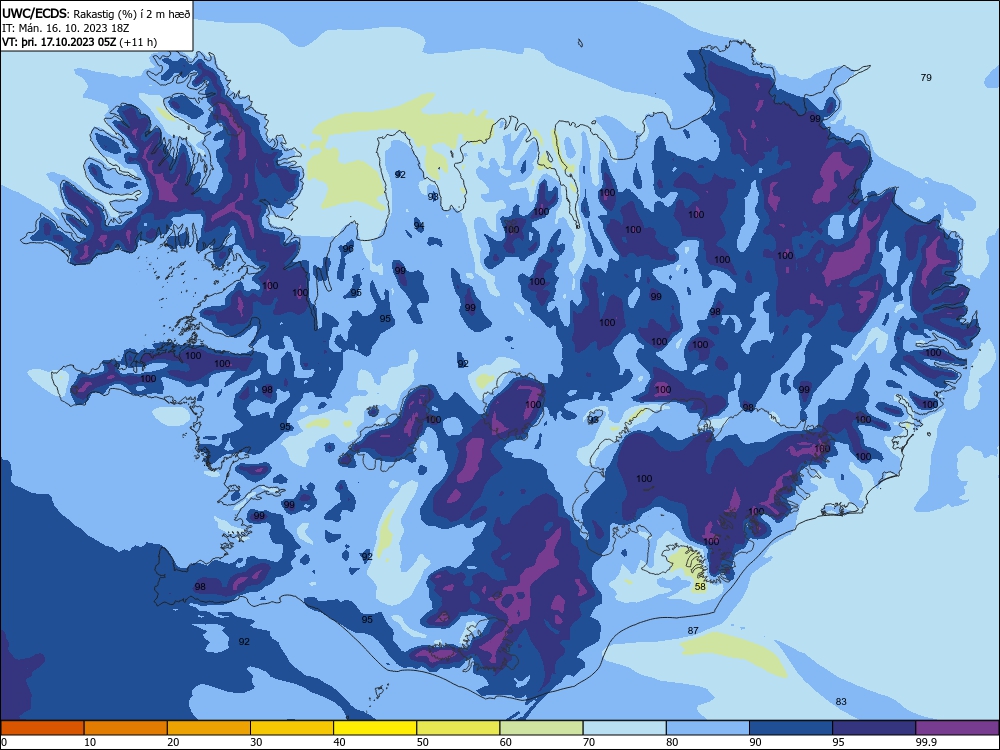Viewport: 1000px width, 750px height.
Task: Click the '87' value on the map
Action: tap(693, 631)
